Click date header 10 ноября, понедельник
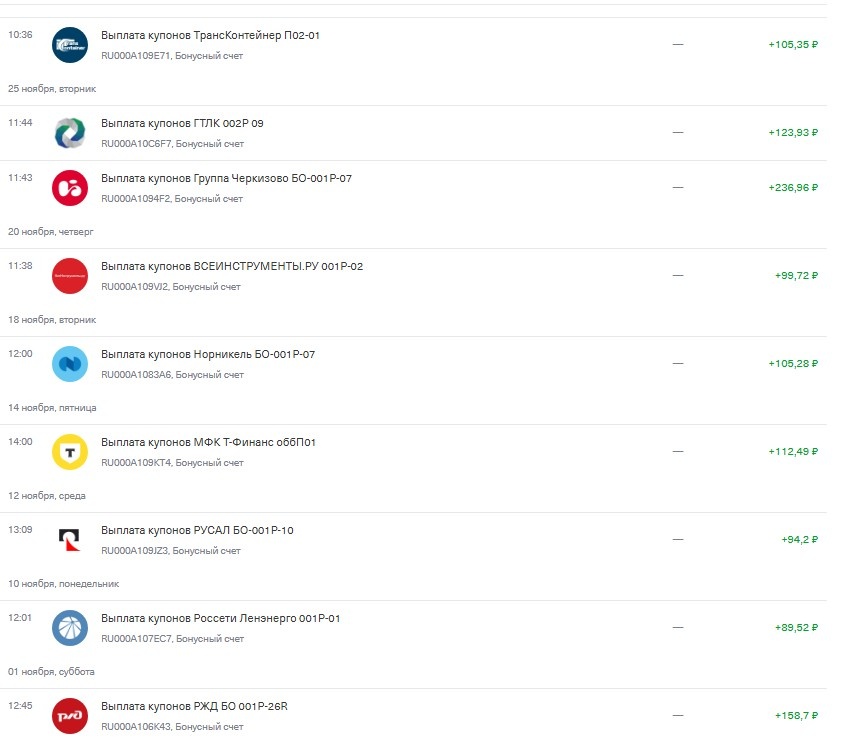The width and height of the screenshot is (841, 742). 63,584
